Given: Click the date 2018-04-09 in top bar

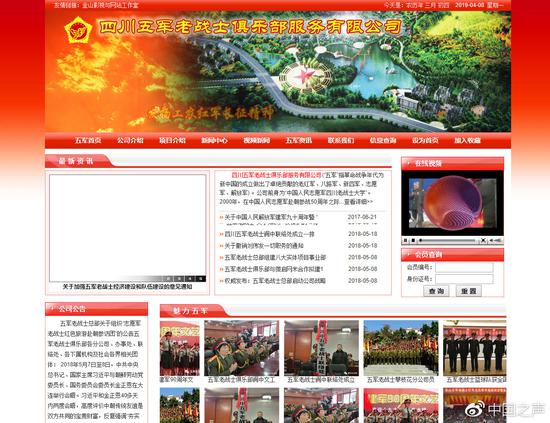Looking at the screenshot, I should tap(470, 5).
